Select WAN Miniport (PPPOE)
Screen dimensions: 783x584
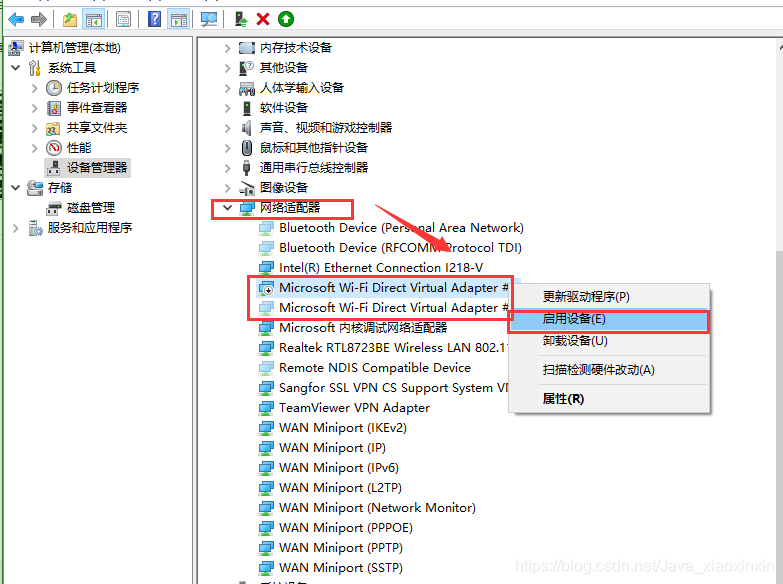346,528
